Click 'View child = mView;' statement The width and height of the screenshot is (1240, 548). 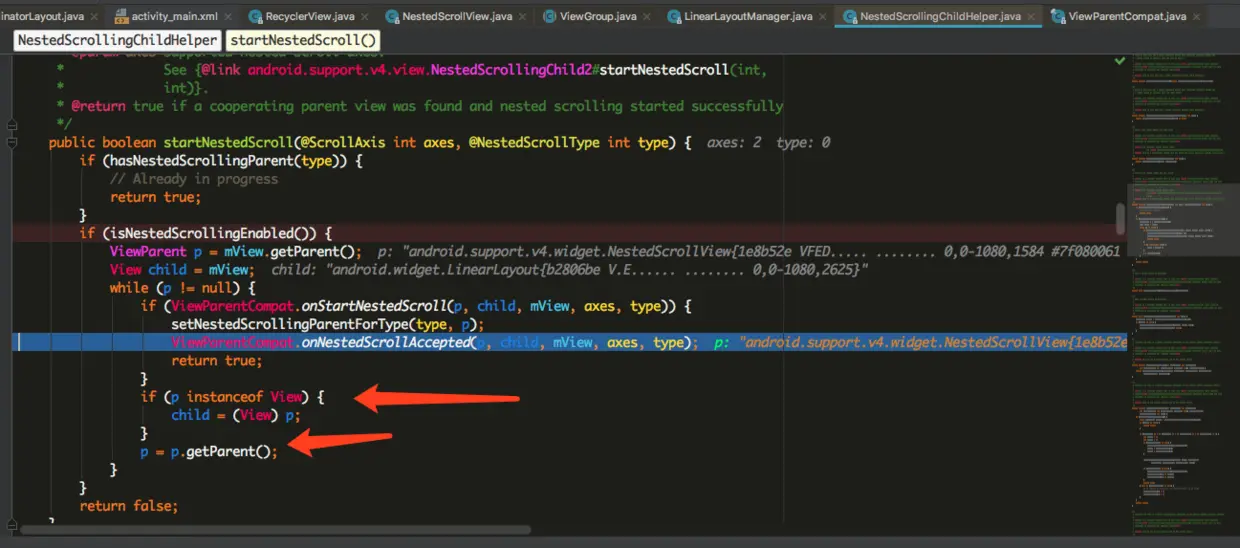181,269
